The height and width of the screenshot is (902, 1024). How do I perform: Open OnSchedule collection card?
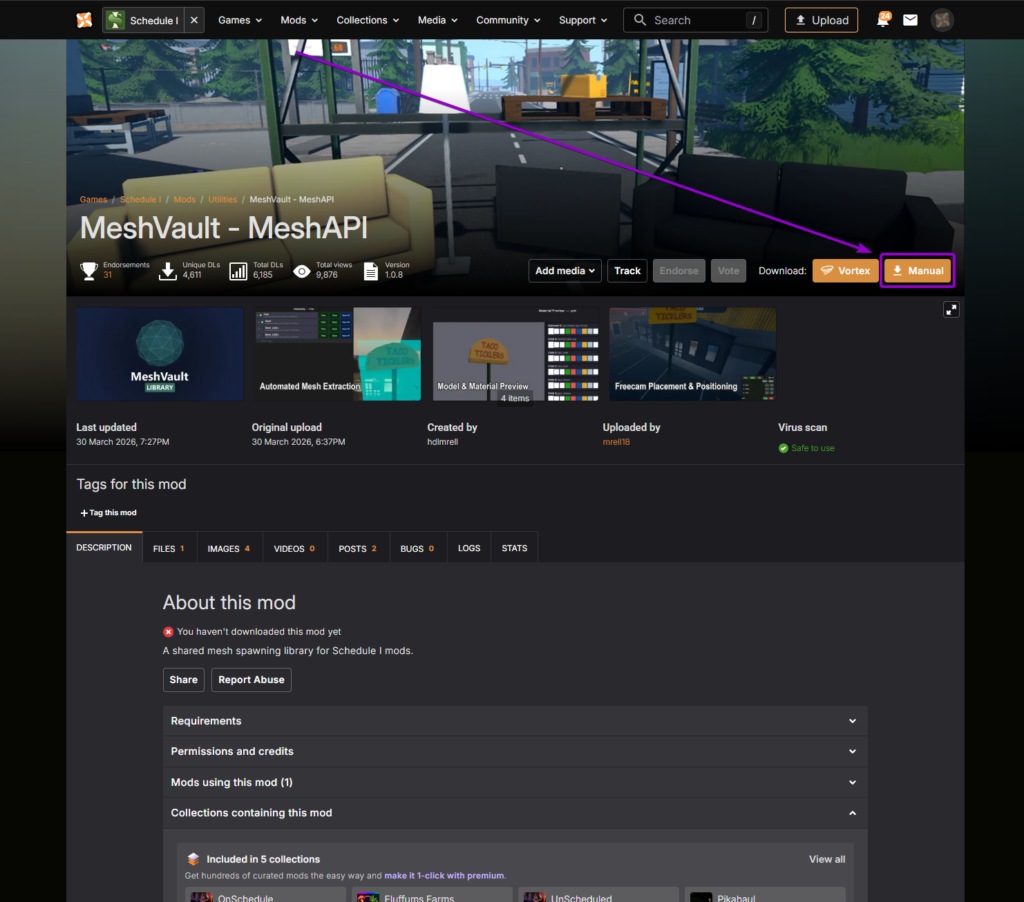pos(265,895)
